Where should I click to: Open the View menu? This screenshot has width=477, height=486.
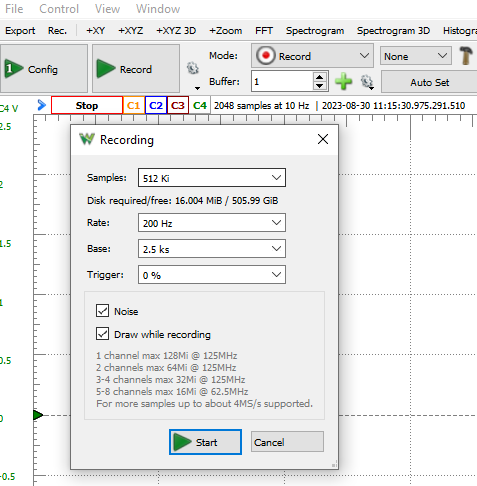107,9
